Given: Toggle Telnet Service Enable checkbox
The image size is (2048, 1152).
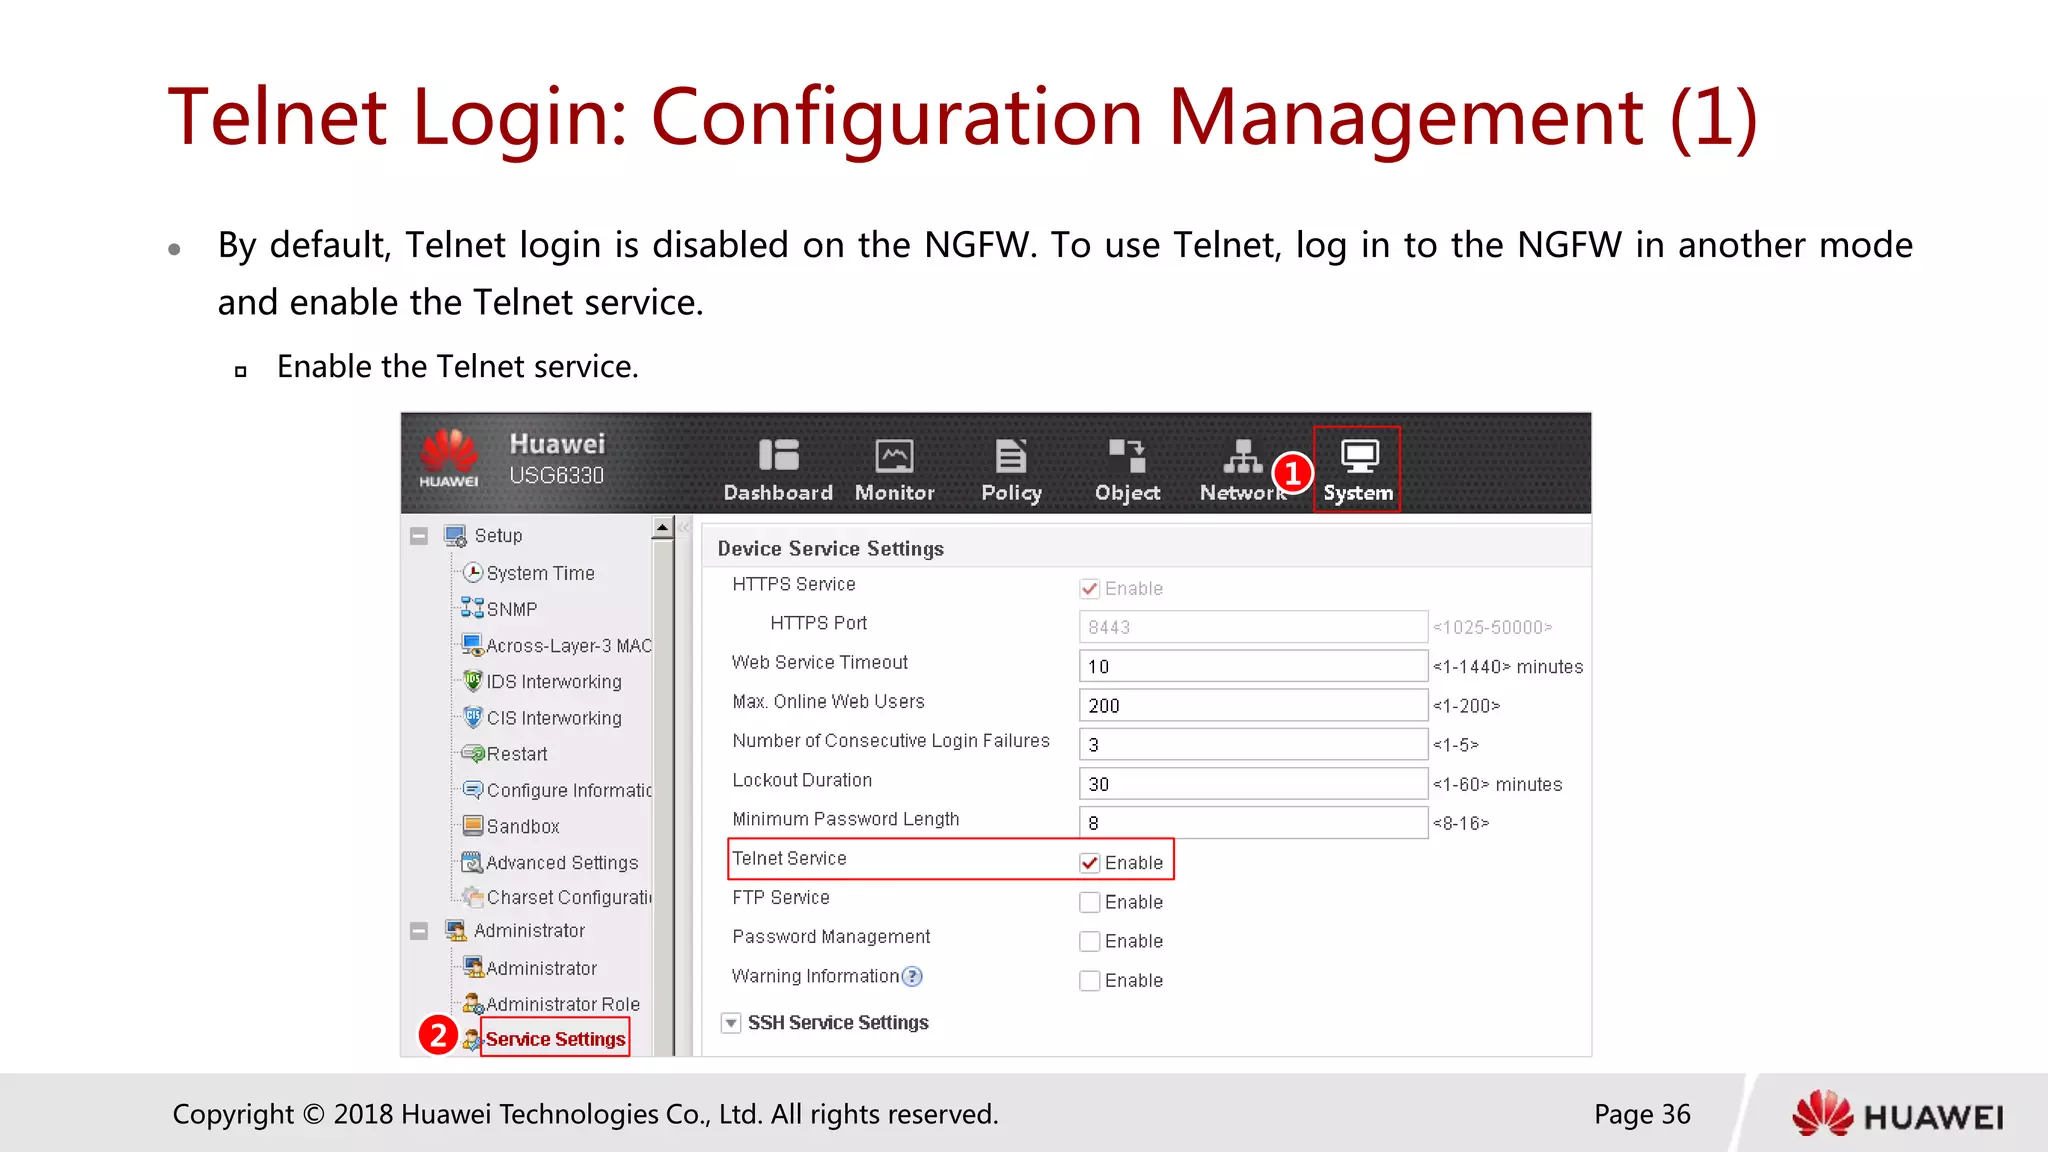Looking at the screenshot, I should click(x=1090, y=863).
